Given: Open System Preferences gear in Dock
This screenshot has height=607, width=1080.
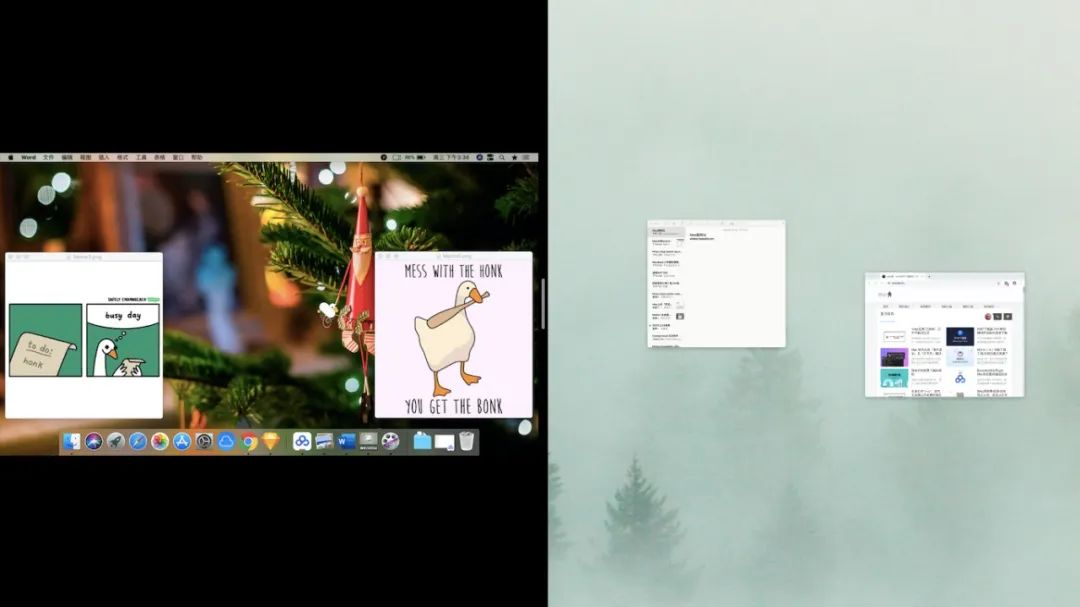Looking at the screenshot, I should coord(204,441).
